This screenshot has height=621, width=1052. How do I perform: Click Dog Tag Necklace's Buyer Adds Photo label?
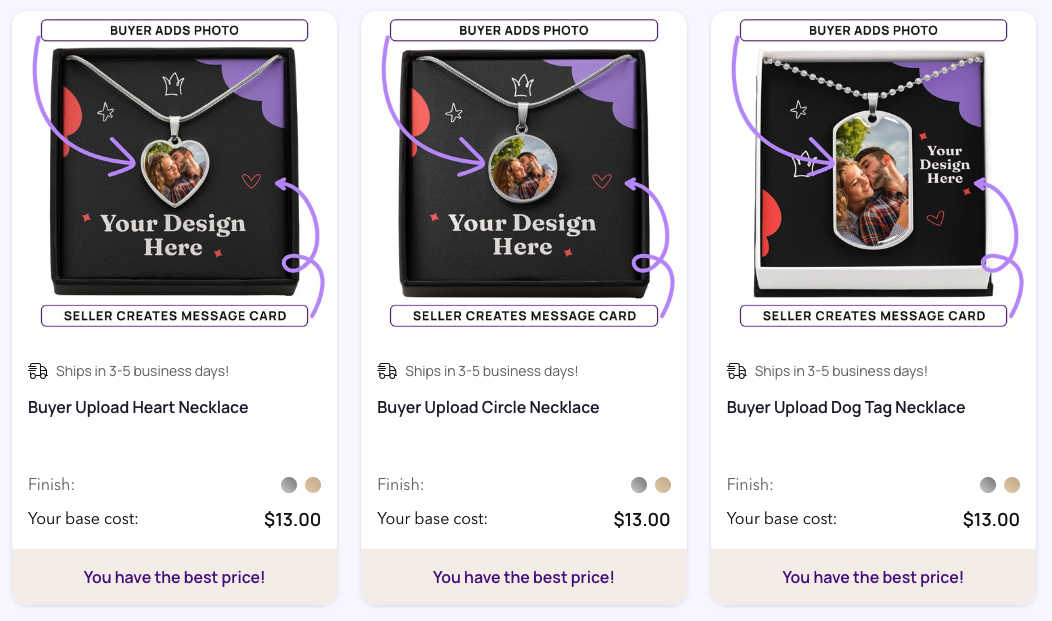pyautogui.click(x=874, y=30)
